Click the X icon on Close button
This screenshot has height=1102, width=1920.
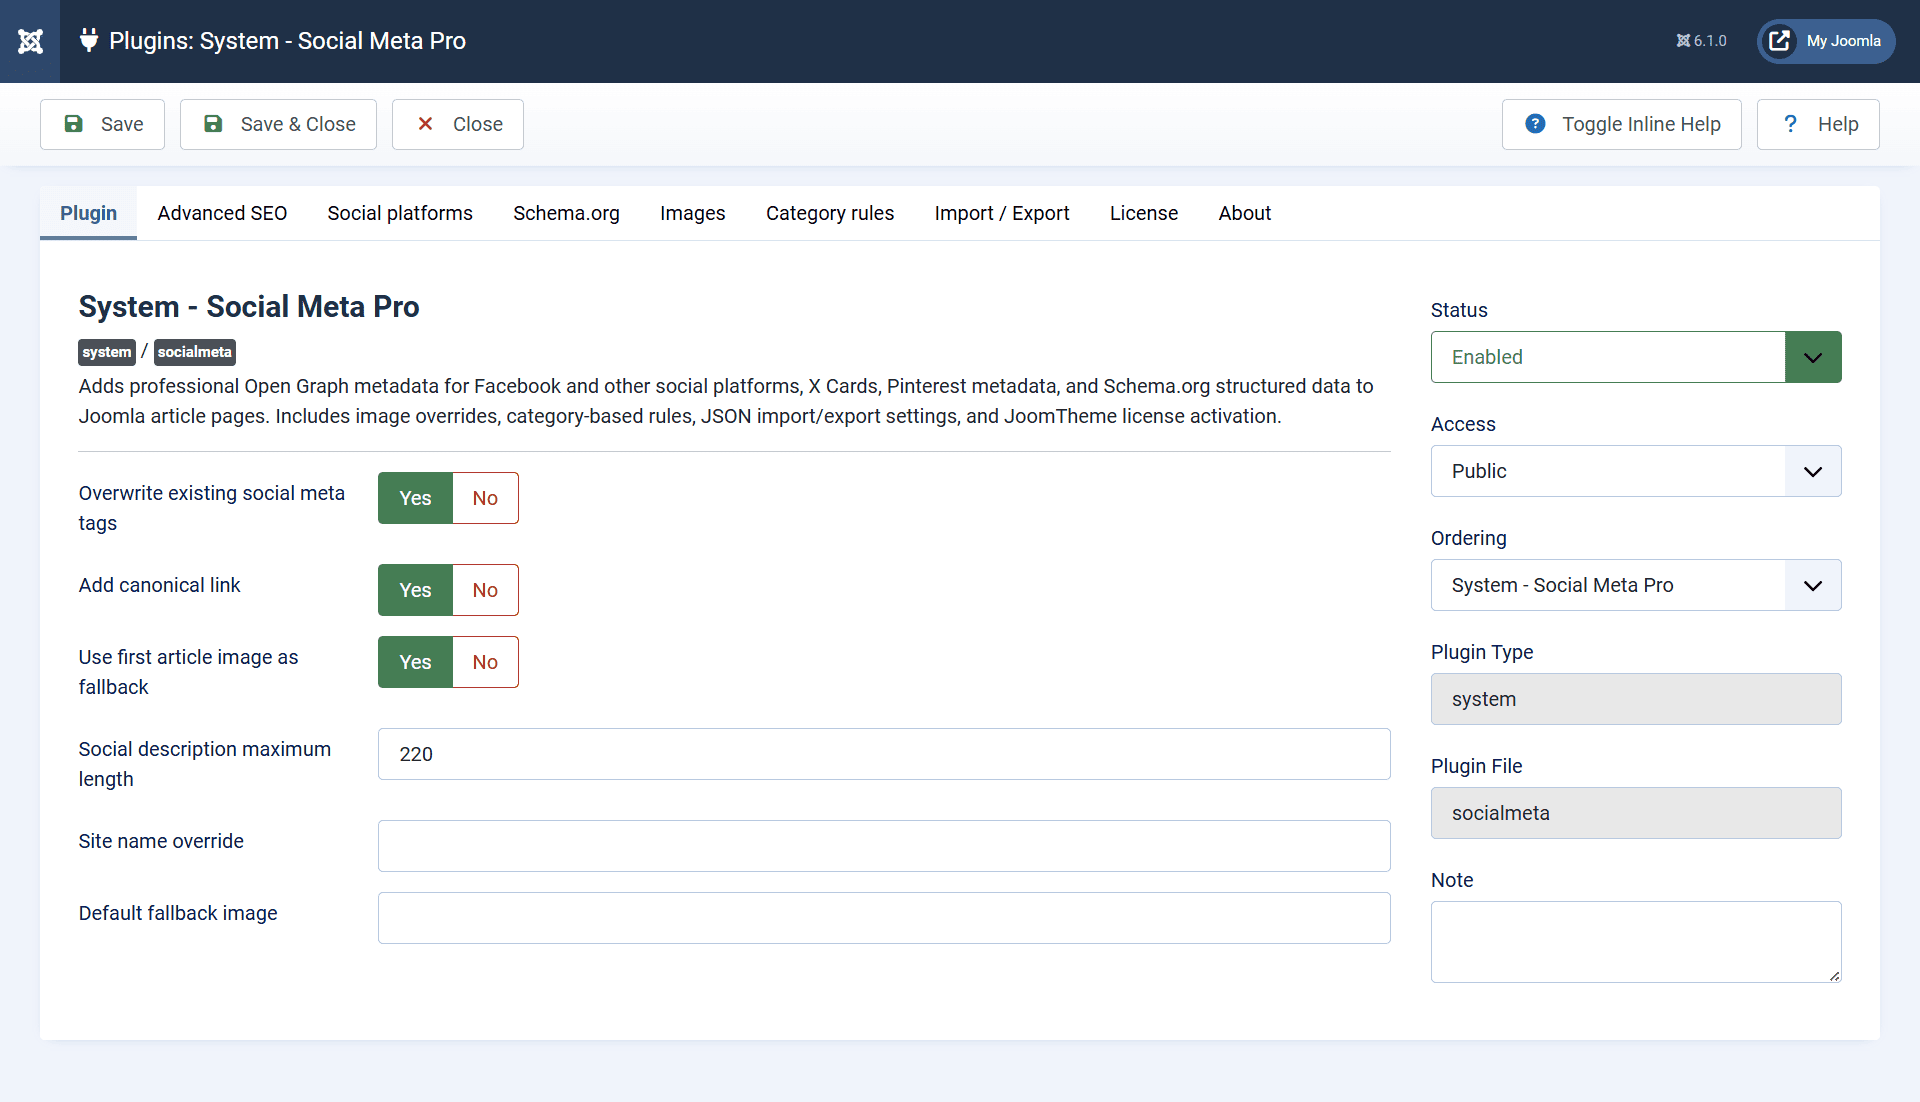pos(427,124)
